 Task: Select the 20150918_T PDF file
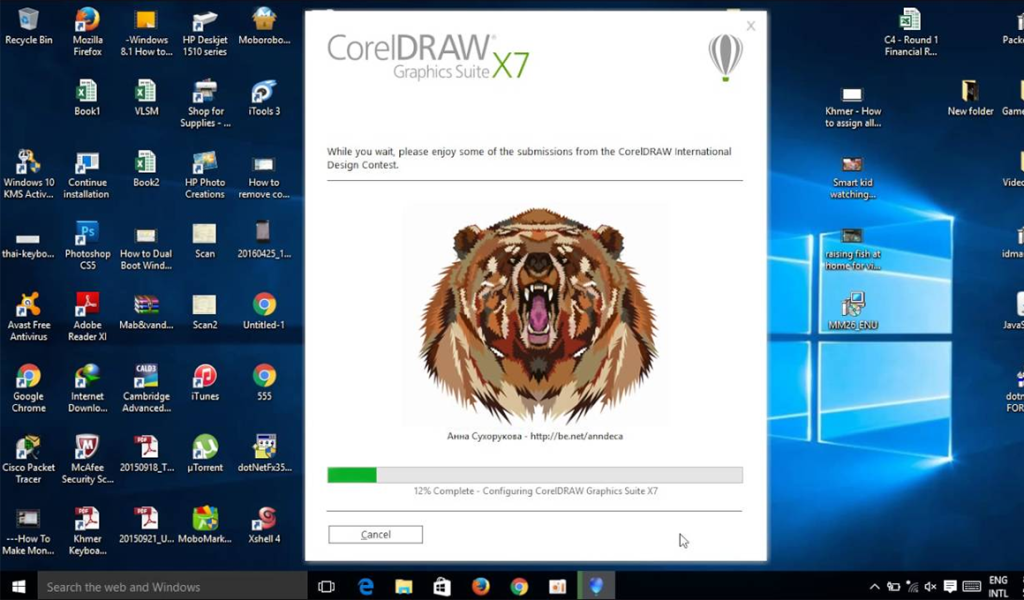pos(146,453)
